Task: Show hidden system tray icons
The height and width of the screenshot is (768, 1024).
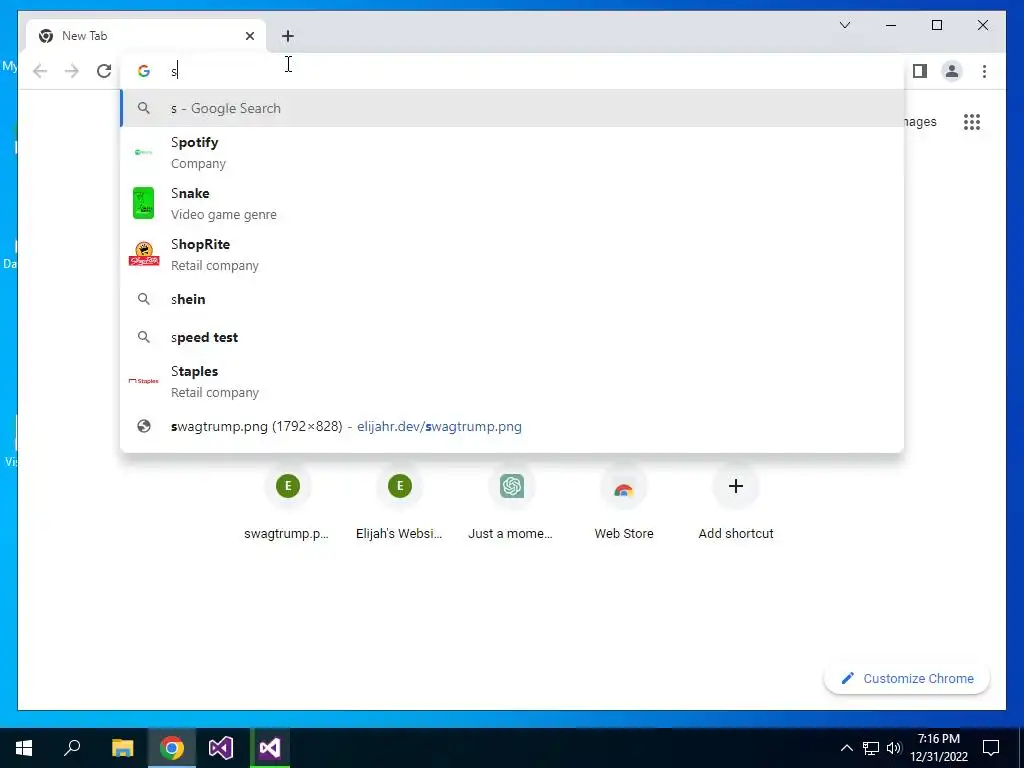Action: (x=846, y=748)
